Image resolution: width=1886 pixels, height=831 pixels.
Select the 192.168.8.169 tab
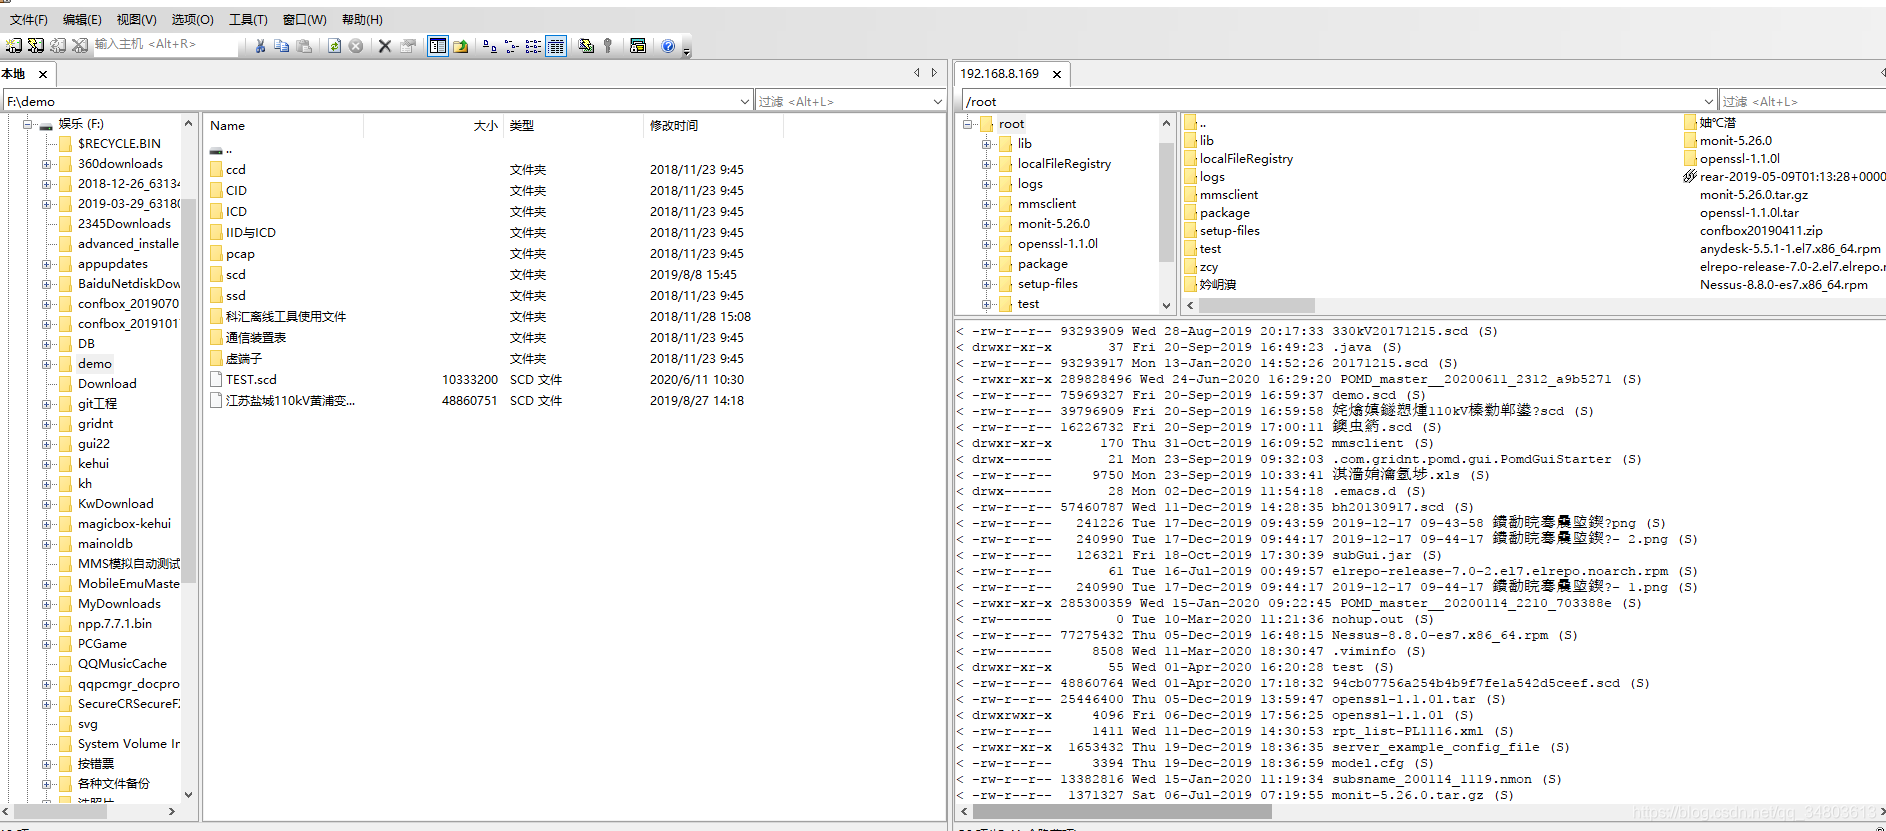pos(999,74)
